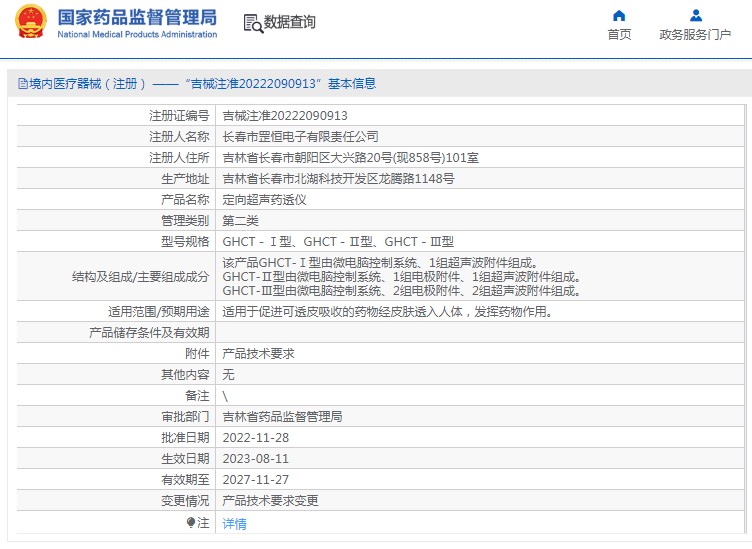
Task: Select production address 龙腾路1148号 value
Action: 339,179
